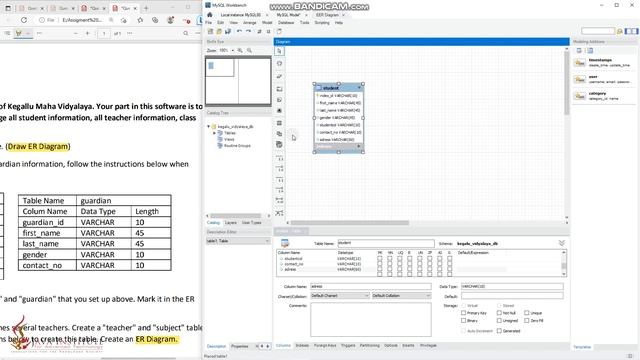This screenshot has height=360, width=640.
Task: Open the Database menu in Workbench
Action: click(286, 23)
